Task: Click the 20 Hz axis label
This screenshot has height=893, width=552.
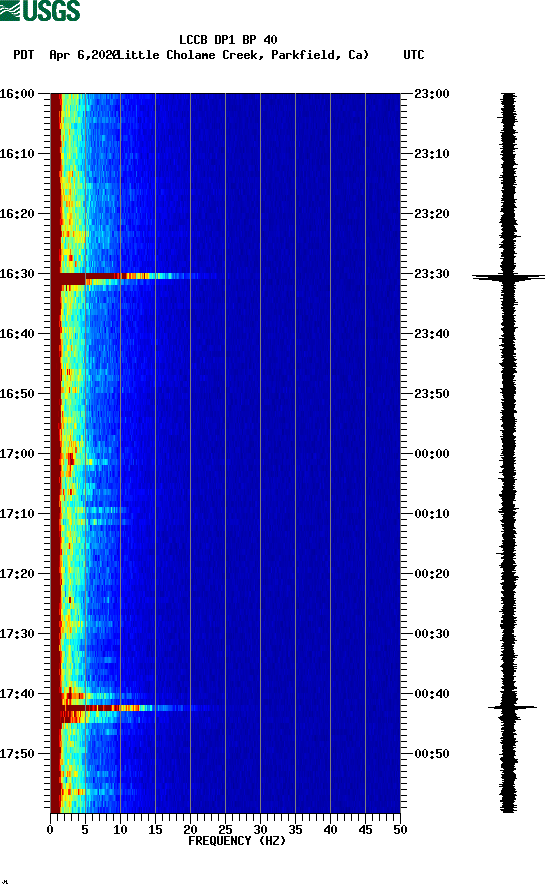Action: 190,830
